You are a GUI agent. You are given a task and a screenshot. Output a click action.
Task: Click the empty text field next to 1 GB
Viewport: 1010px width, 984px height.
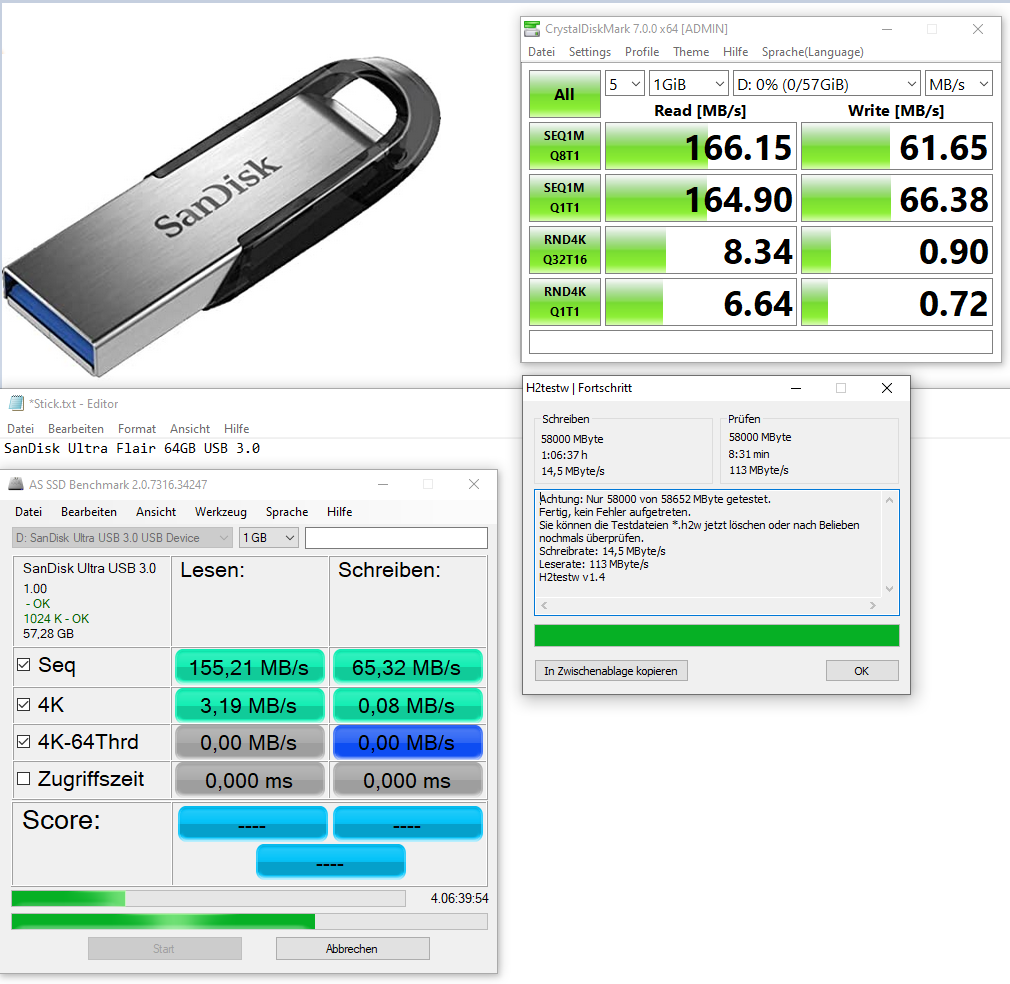pos(396,538)
